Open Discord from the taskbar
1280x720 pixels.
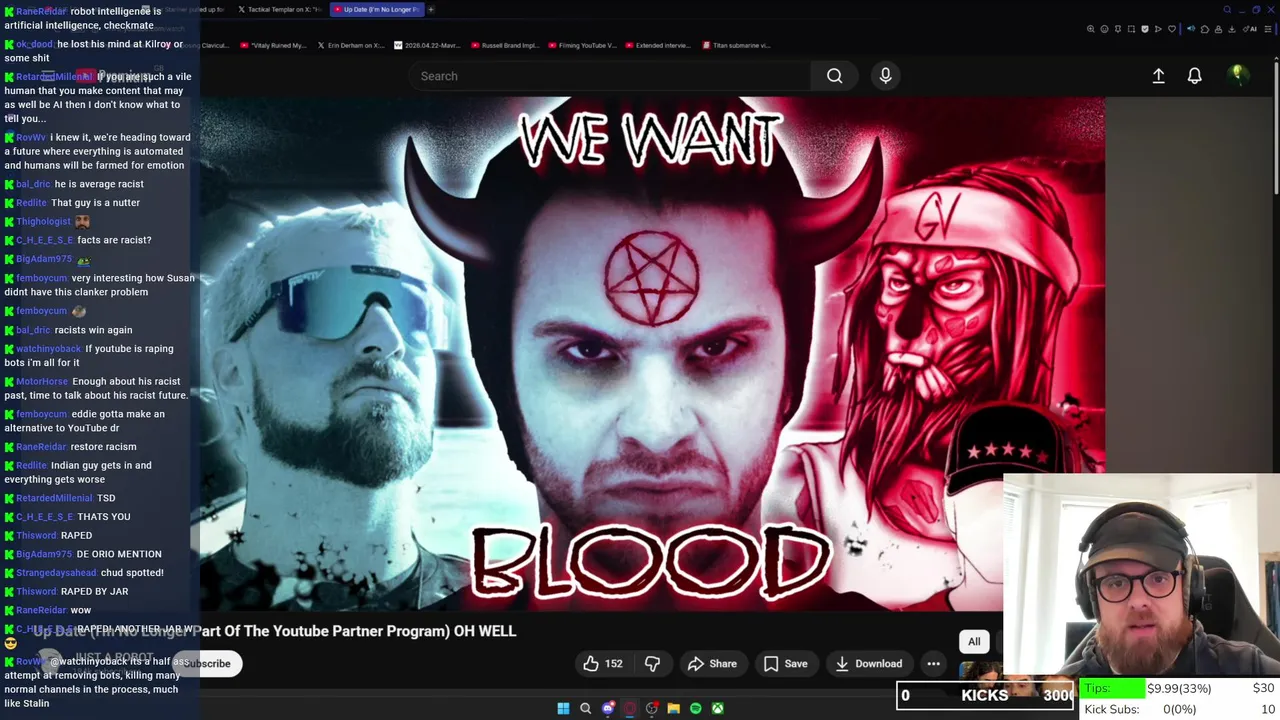[x=608, y=708]
